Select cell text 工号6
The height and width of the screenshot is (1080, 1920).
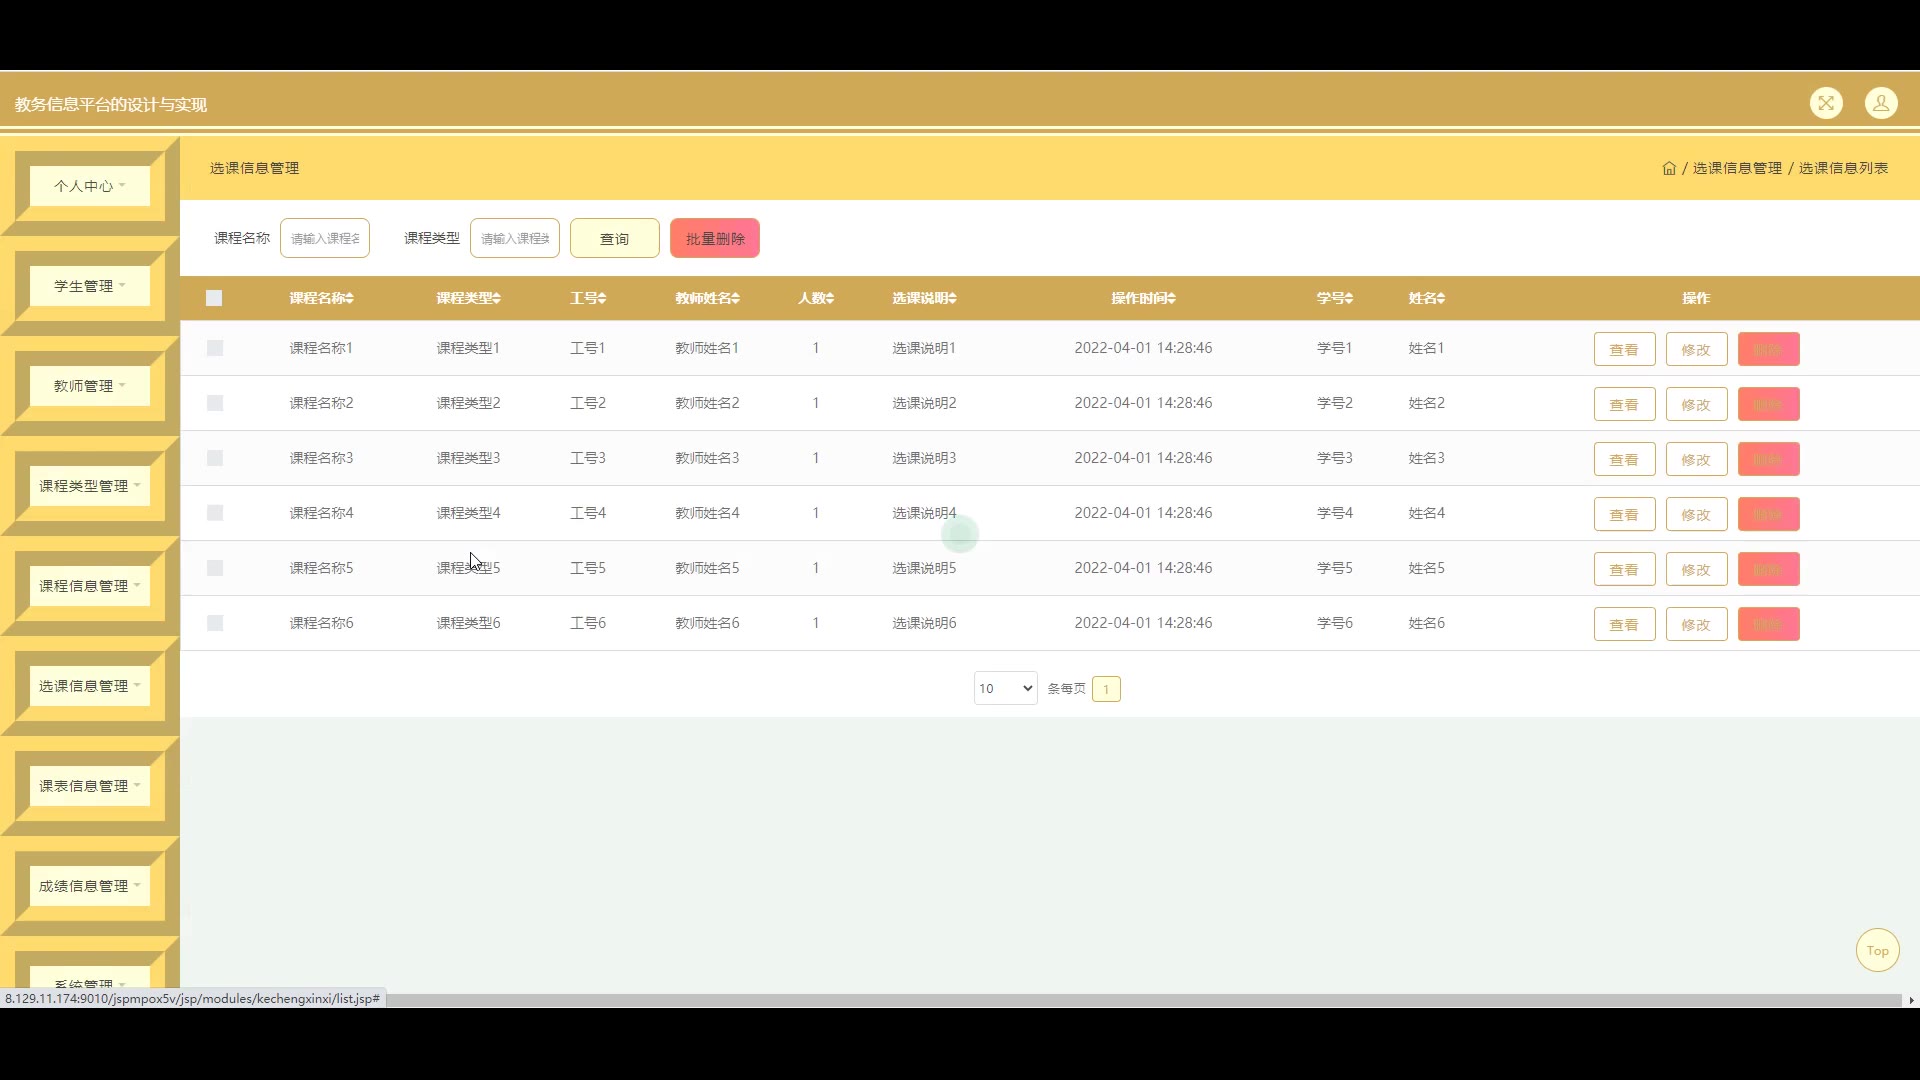588,623
